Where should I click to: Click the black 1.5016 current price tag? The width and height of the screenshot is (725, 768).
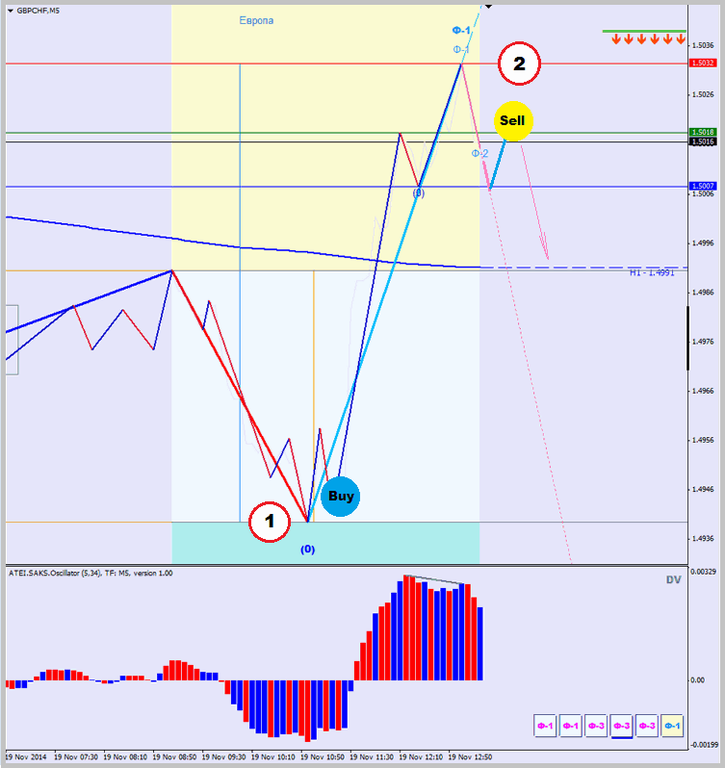(x=703, y=142)
